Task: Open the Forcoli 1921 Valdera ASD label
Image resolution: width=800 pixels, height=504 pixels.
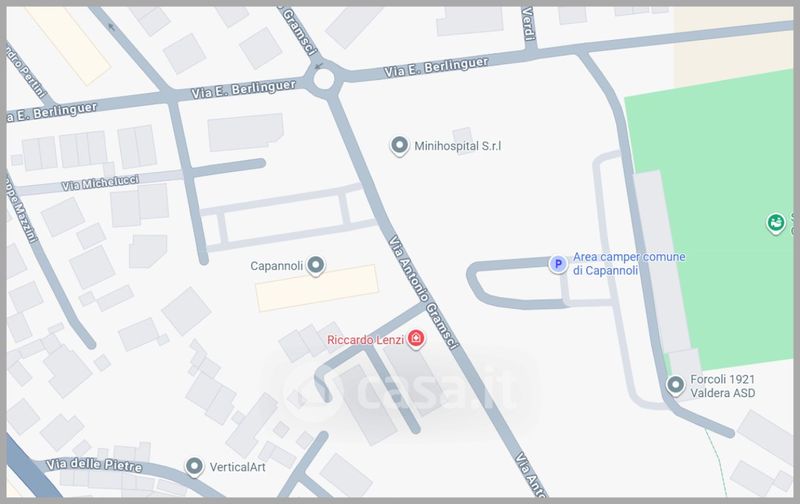Action: point(722,386)
